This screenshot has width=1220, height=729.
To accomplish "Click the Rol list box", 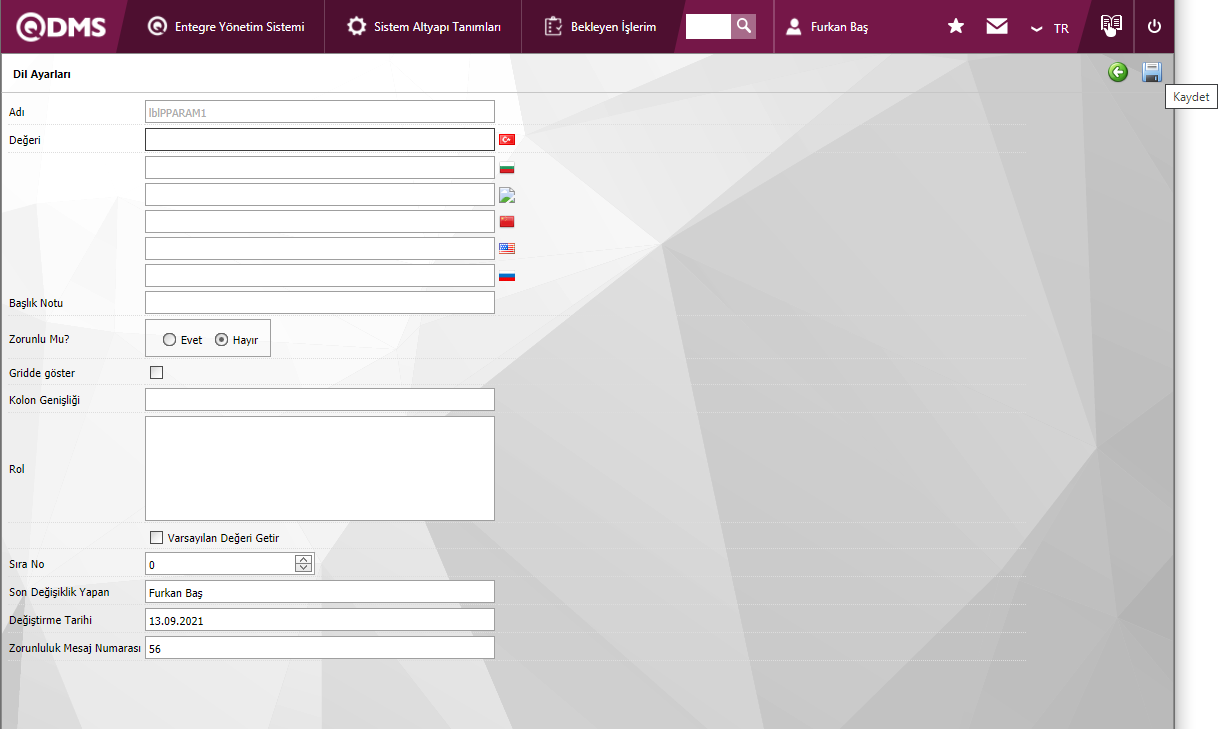I will (x=320, y=468).
